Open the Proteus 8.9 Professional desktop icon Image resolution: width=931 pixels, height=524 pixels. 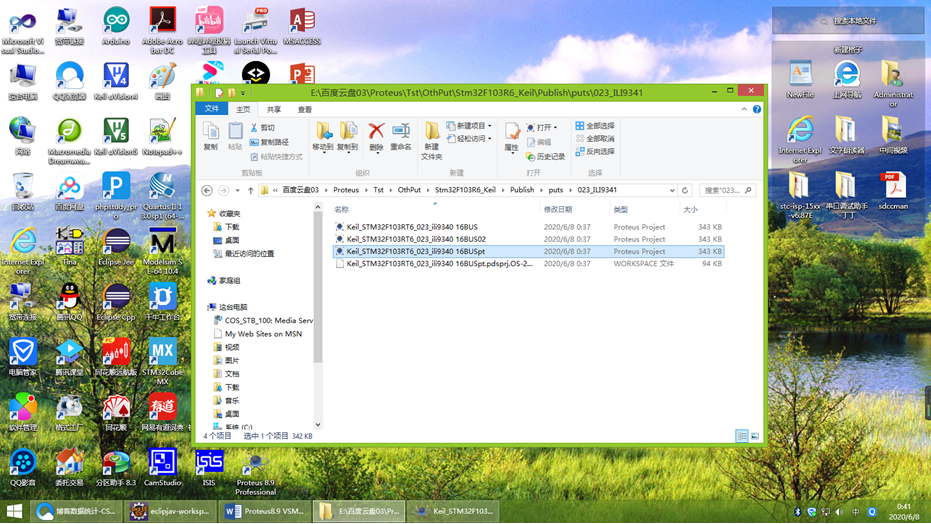click(255, 472)
